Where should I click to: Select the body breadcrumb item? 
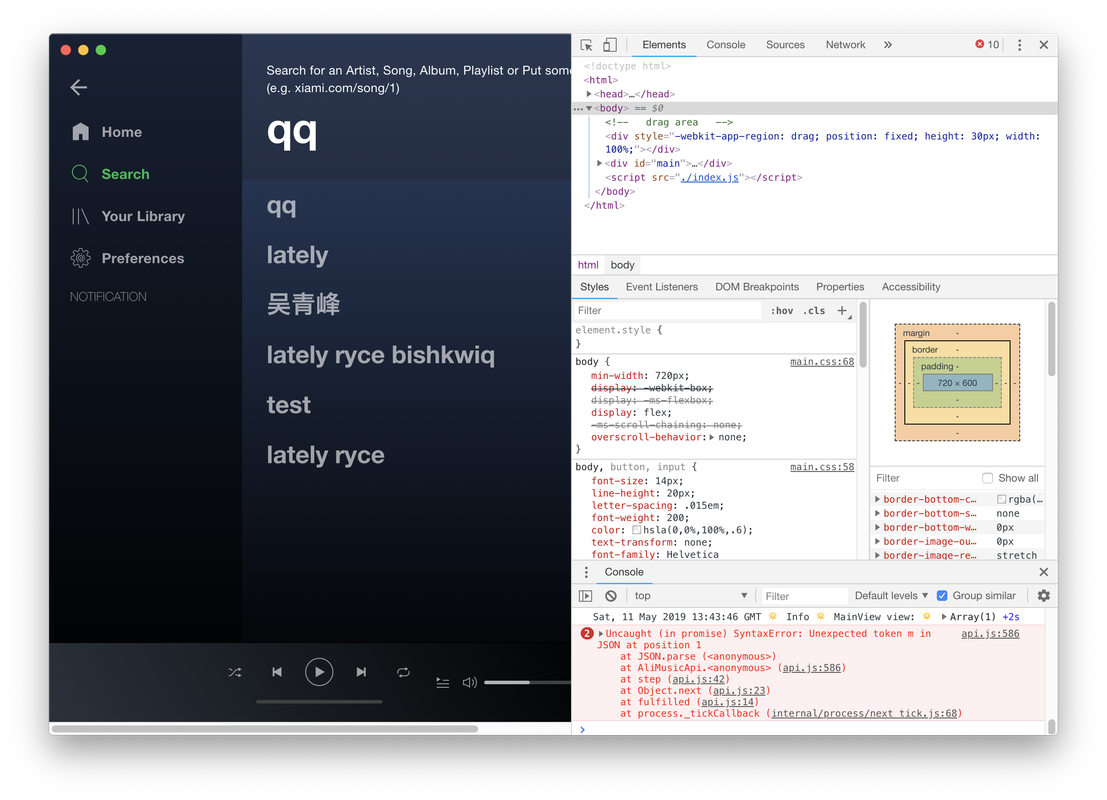coord(622,265)
